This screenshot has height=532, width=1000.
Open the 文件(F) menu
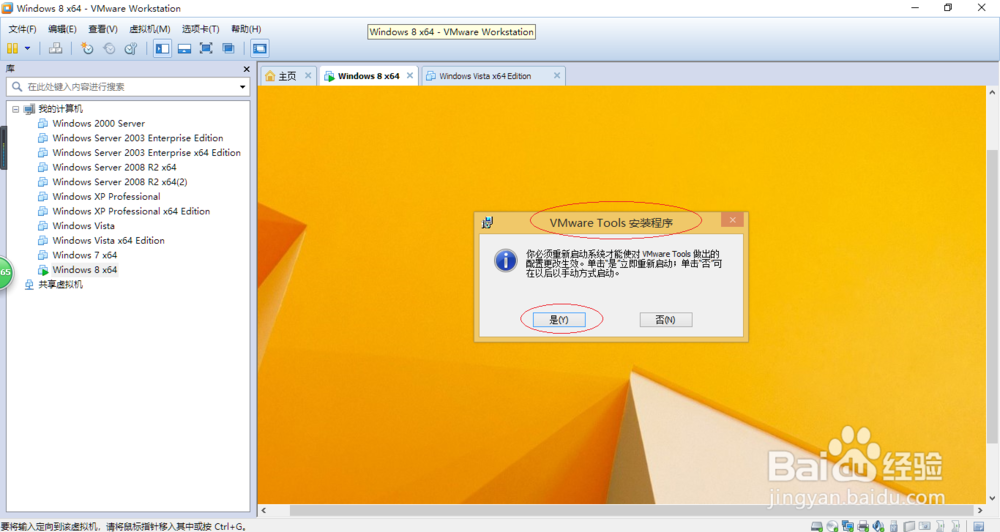pos(22,29)
